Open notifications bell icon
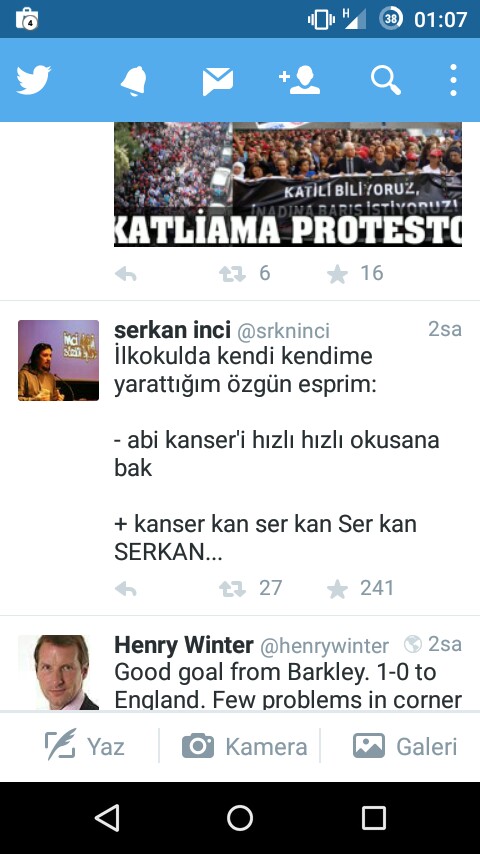Image resolution: width=480 pixels, height=854 pixels. 133,81
